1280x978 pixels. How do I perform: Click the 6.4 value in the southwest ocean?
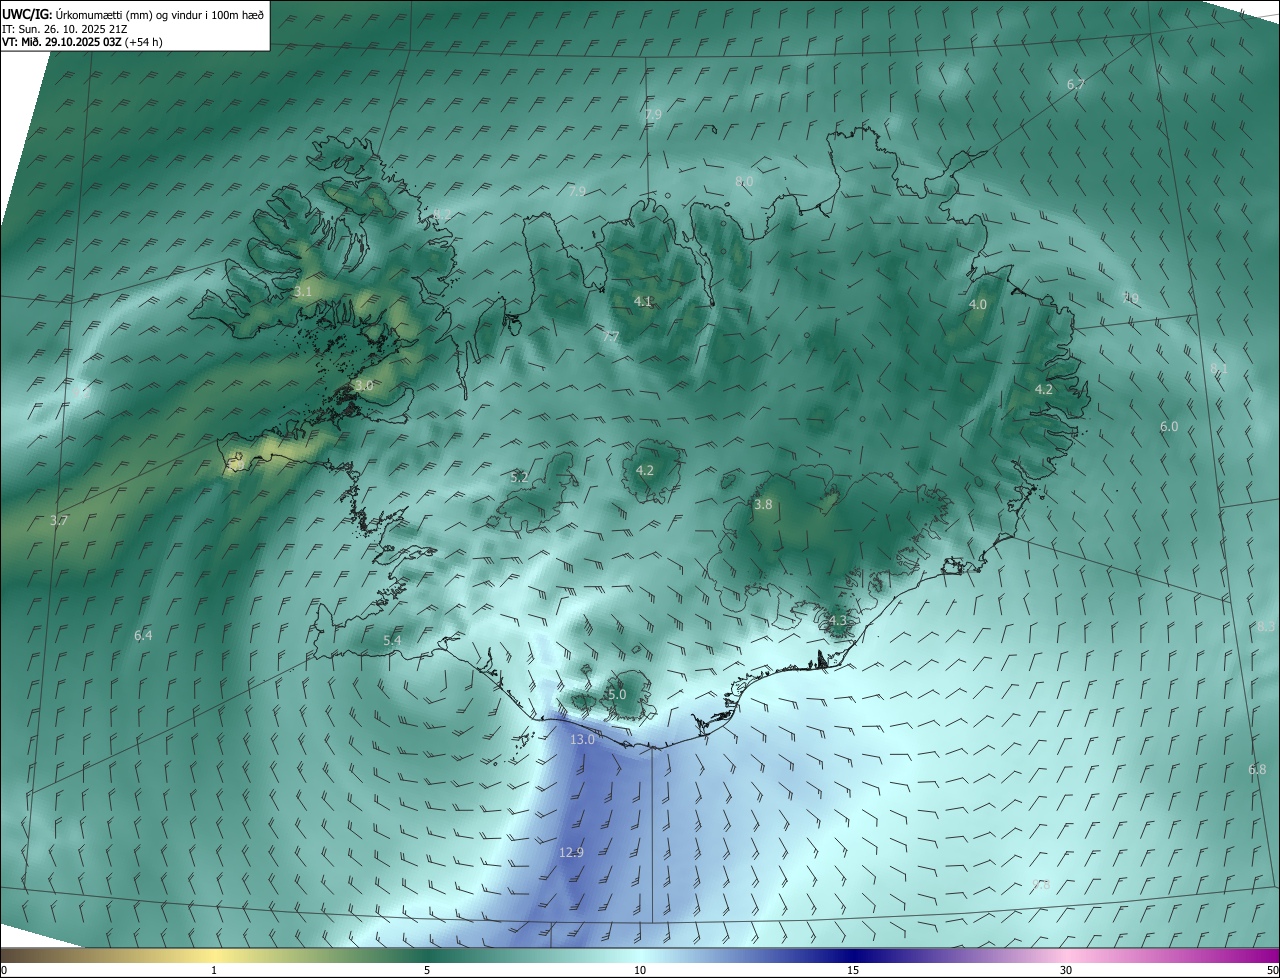click(x=143, y=635)
